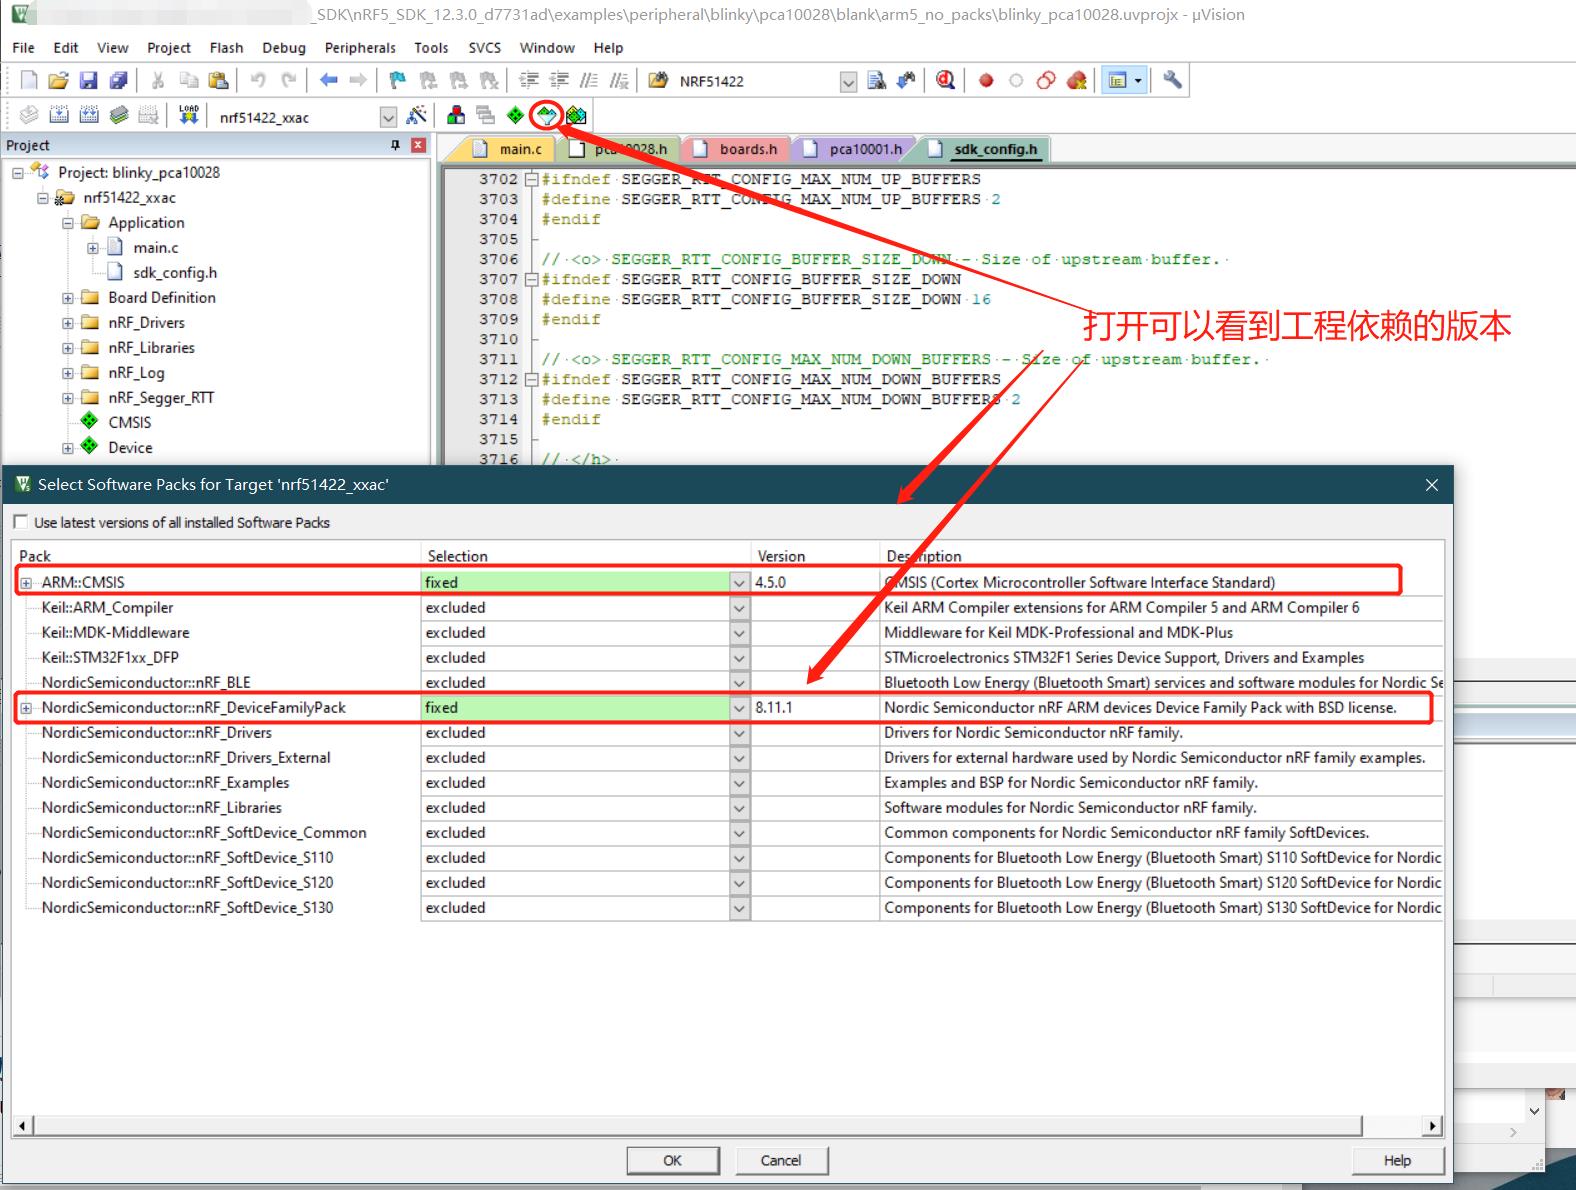Expand the Board Definition folder

tap(68, 298)
